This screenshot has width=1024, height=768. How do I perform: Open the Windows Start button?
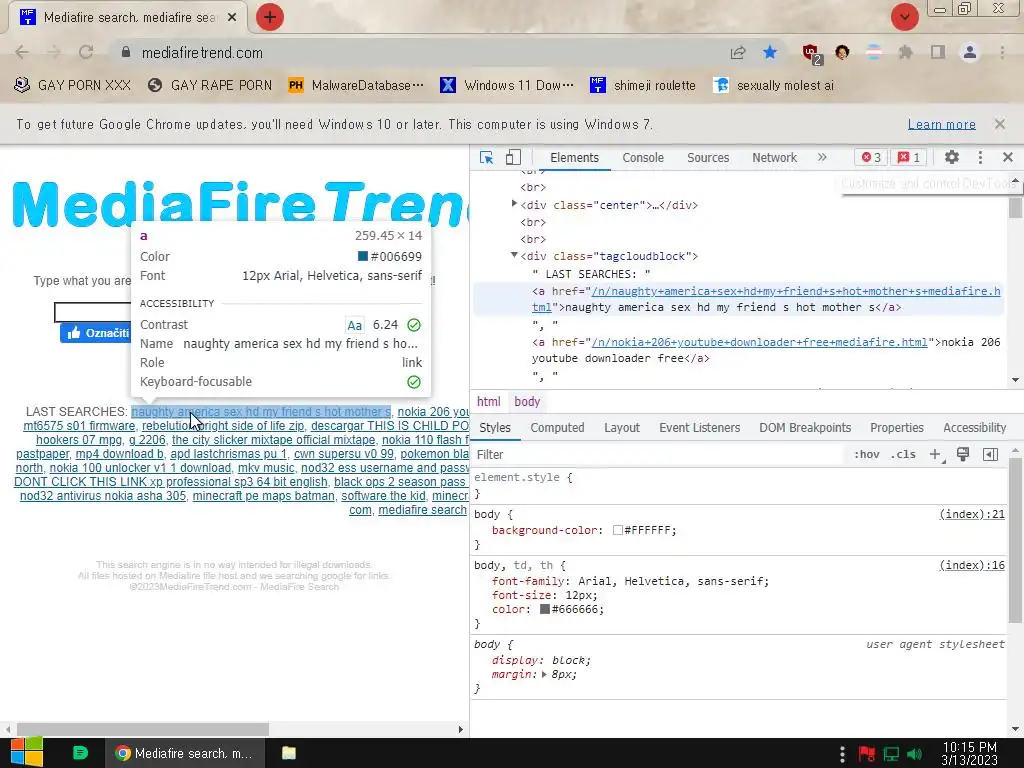click(26, 752)
